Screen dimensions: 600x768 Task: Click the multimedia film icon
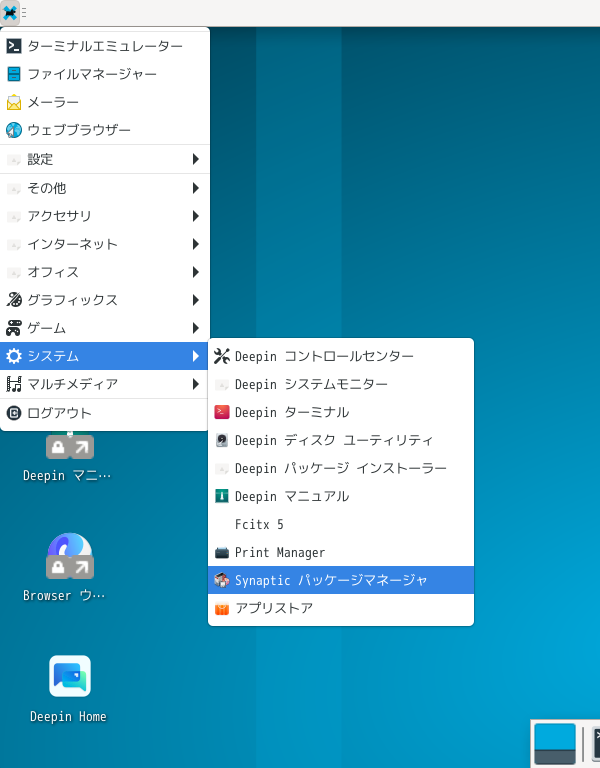point(14,384)
